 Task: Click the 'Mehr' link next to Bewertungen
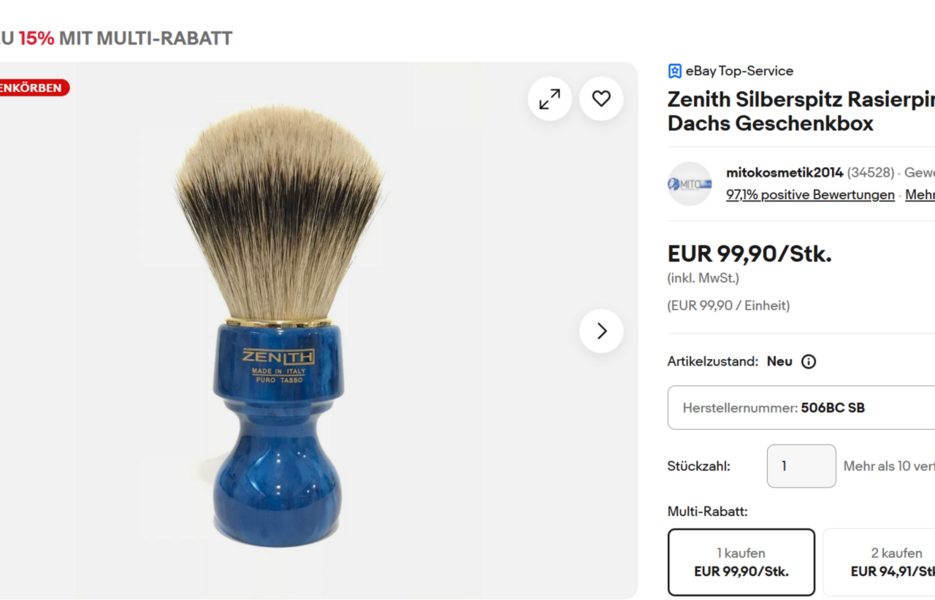pos(919,194)
